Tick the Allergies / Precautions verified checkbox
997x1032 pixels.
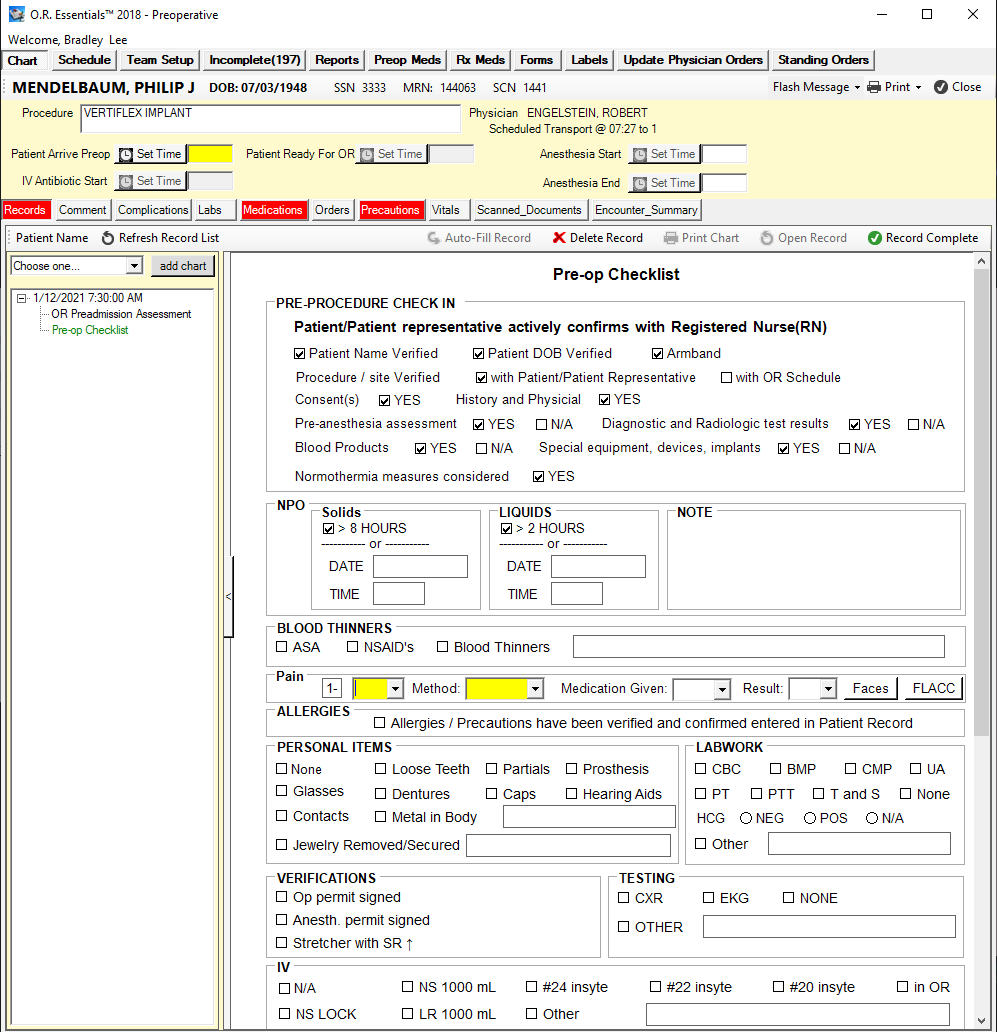[x=379, y=723]
